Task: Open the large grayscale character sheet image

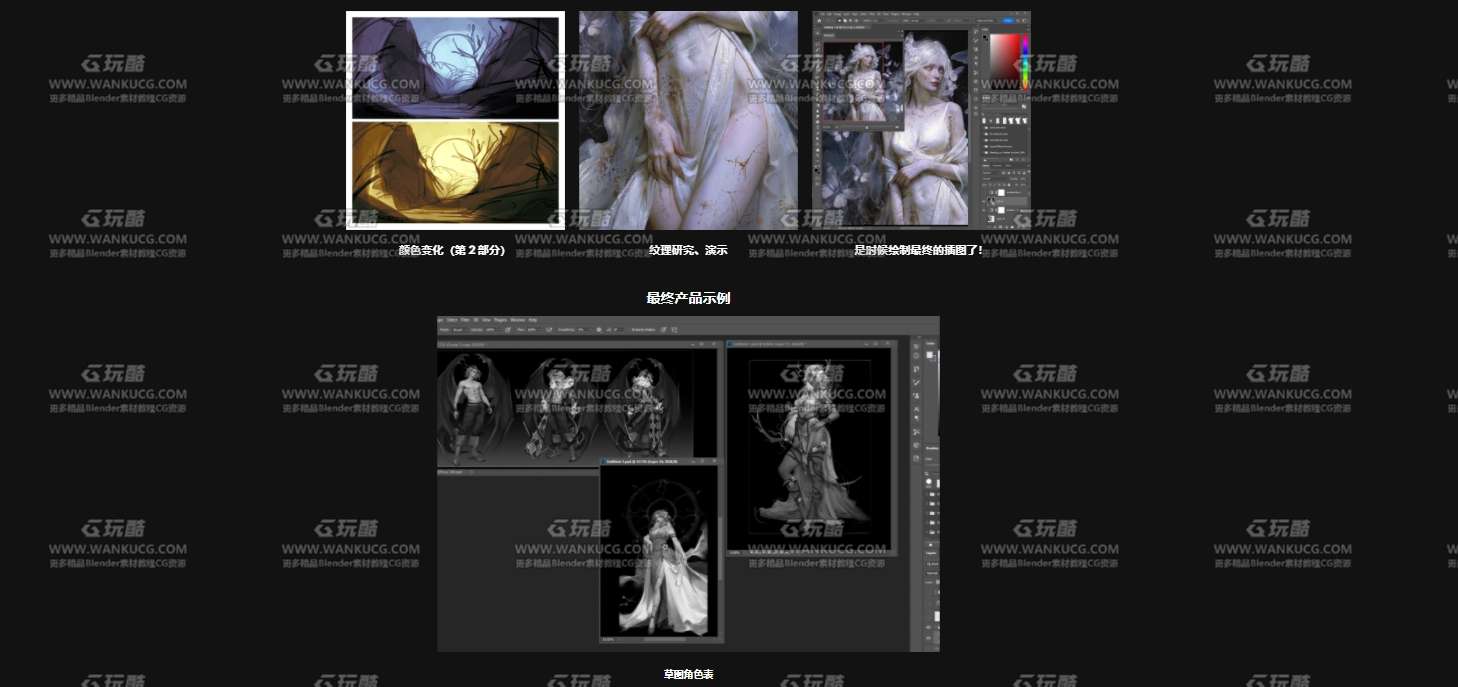Action: (x=688, y=484)
